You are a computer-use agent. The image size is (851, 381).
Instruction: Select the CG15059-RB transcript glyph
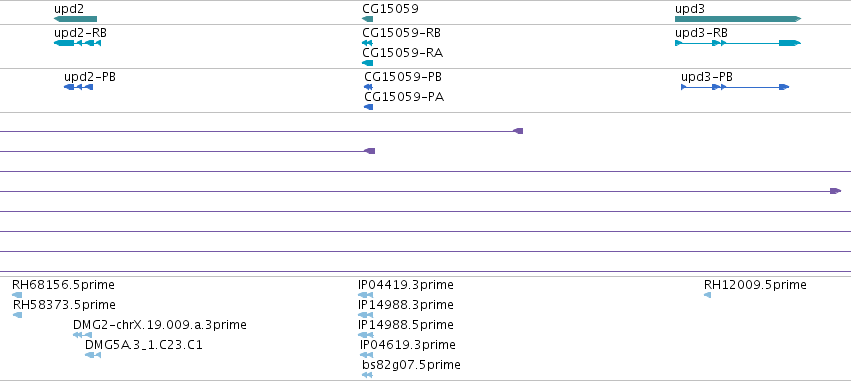[x=367, y=43]
